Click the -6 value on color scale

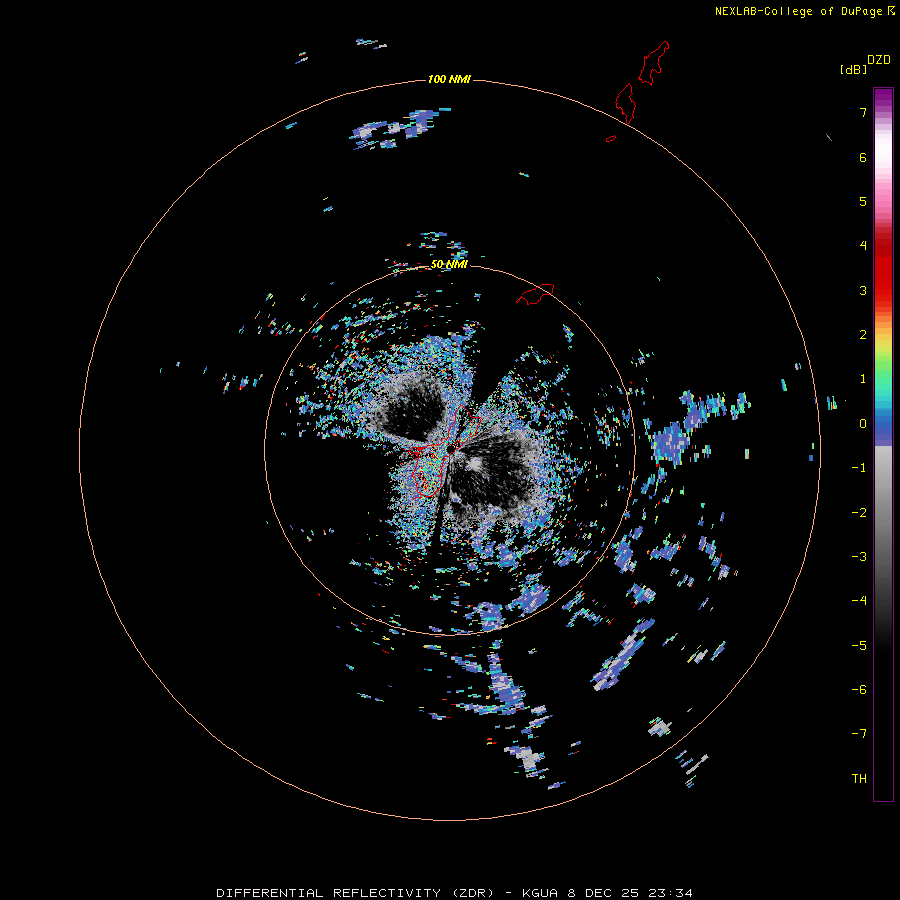tap(859, 690)
